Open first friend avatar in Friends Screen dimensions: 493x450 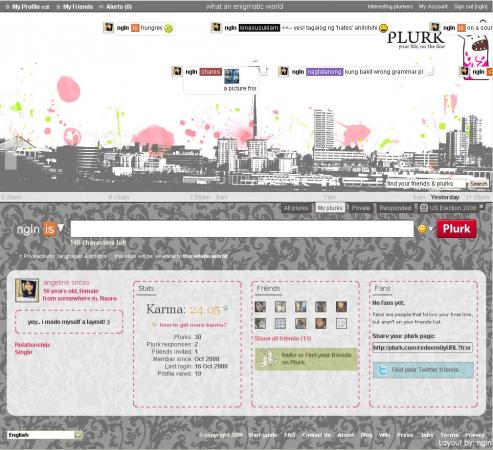tap(260, 307)
